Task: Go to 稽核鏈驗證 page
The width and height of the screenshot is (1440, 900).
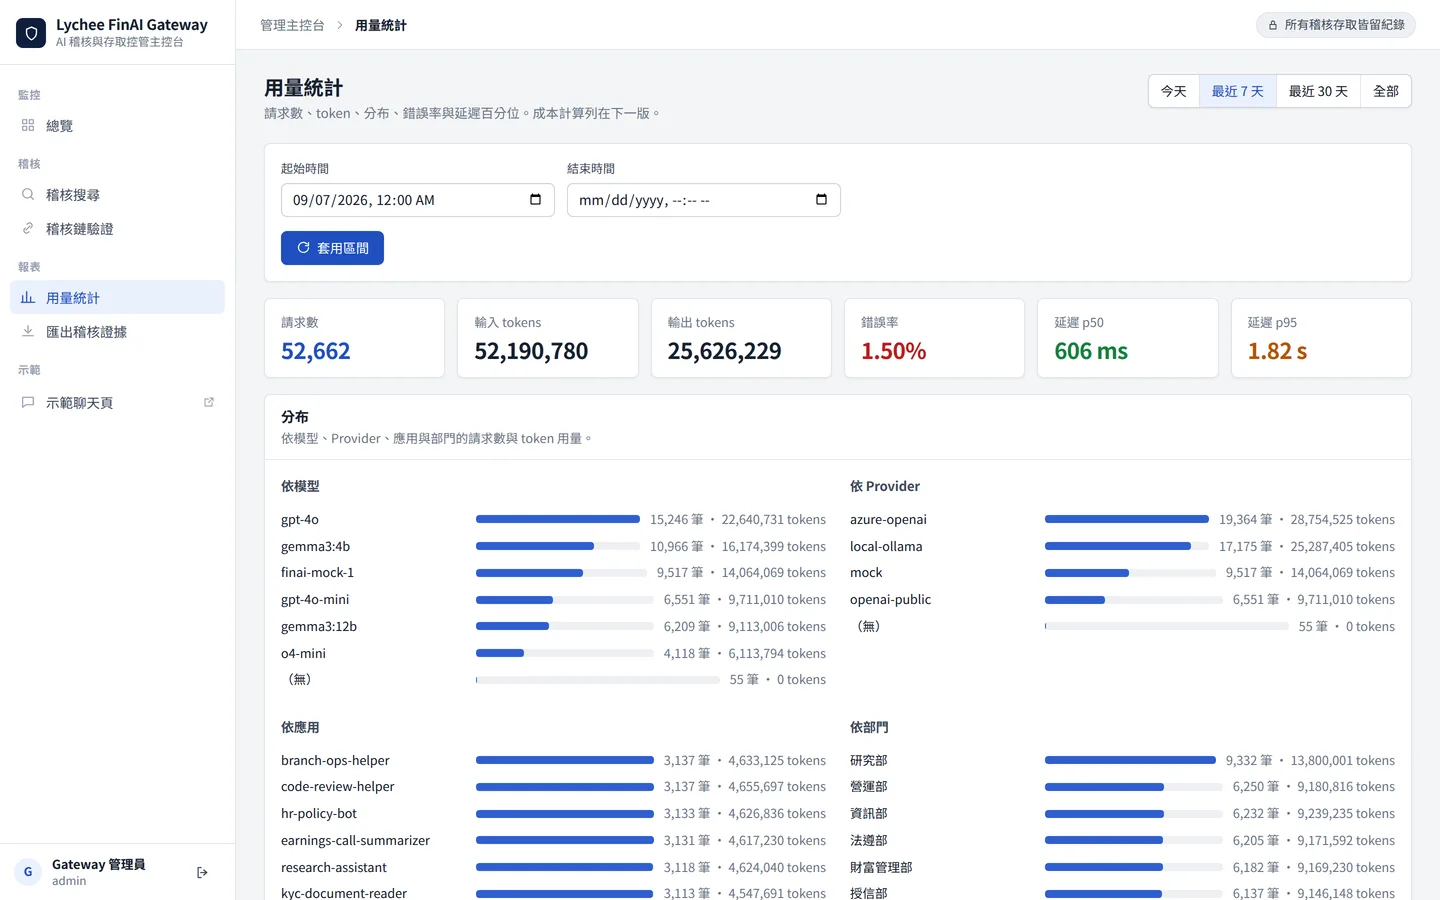Action: [117, 228]
